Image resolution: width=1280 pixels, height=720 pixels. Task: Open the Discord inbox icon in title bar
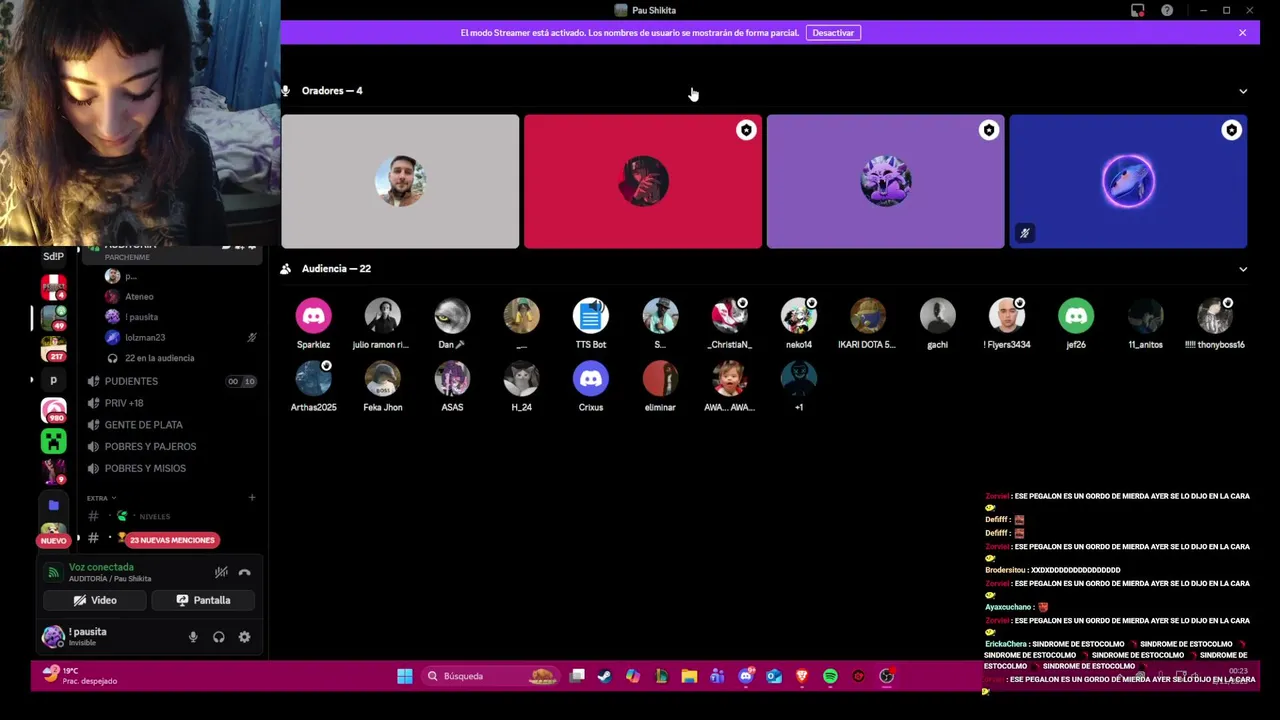(1138, 10)
